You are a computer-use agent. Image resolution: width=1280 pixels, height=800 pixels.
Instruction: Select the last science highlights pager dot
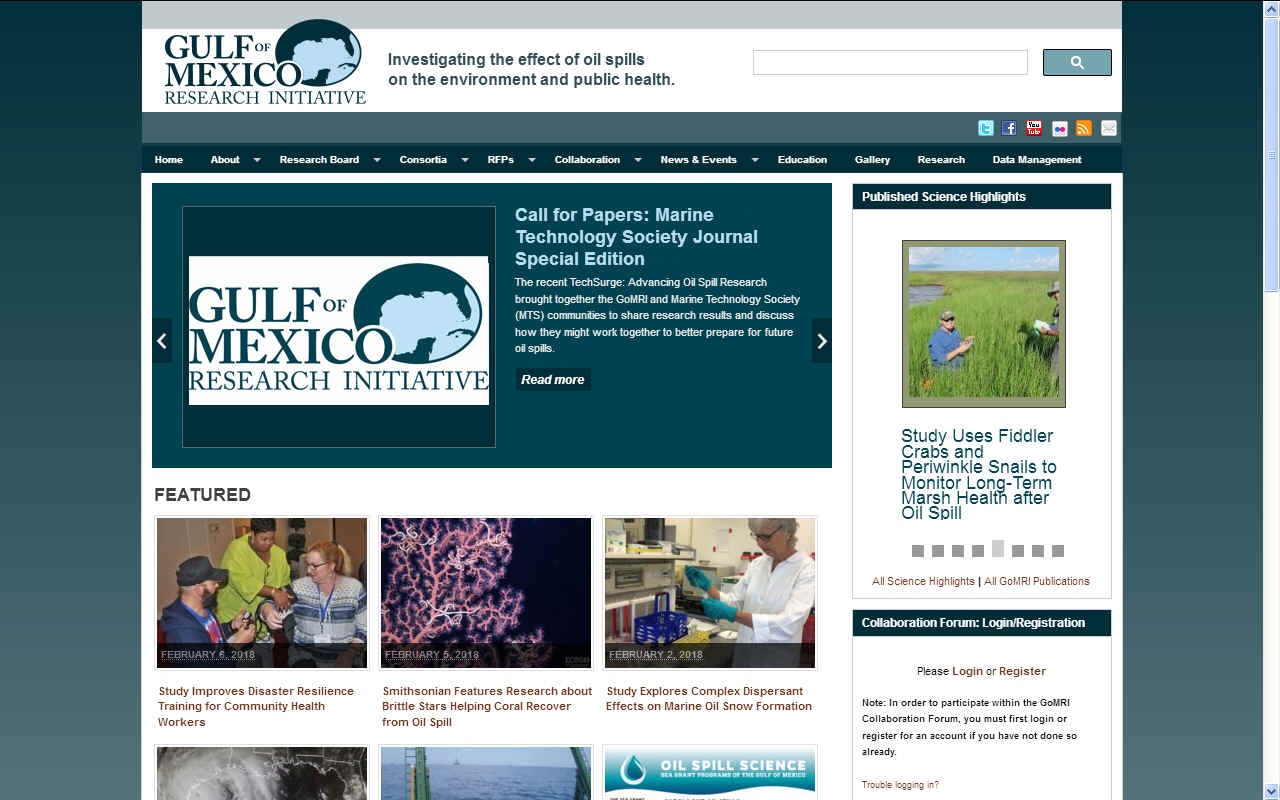[1058, 551]
